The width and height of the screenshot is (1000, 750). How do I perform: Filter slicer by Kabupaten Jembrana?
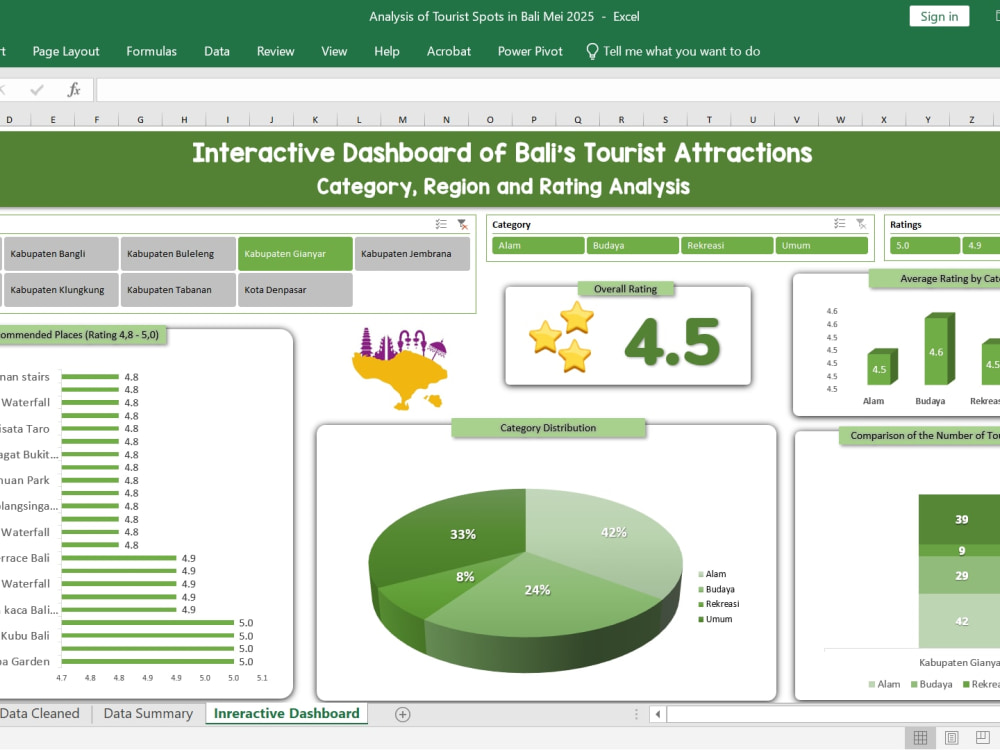pyautogui.click(x=412, y=254)
